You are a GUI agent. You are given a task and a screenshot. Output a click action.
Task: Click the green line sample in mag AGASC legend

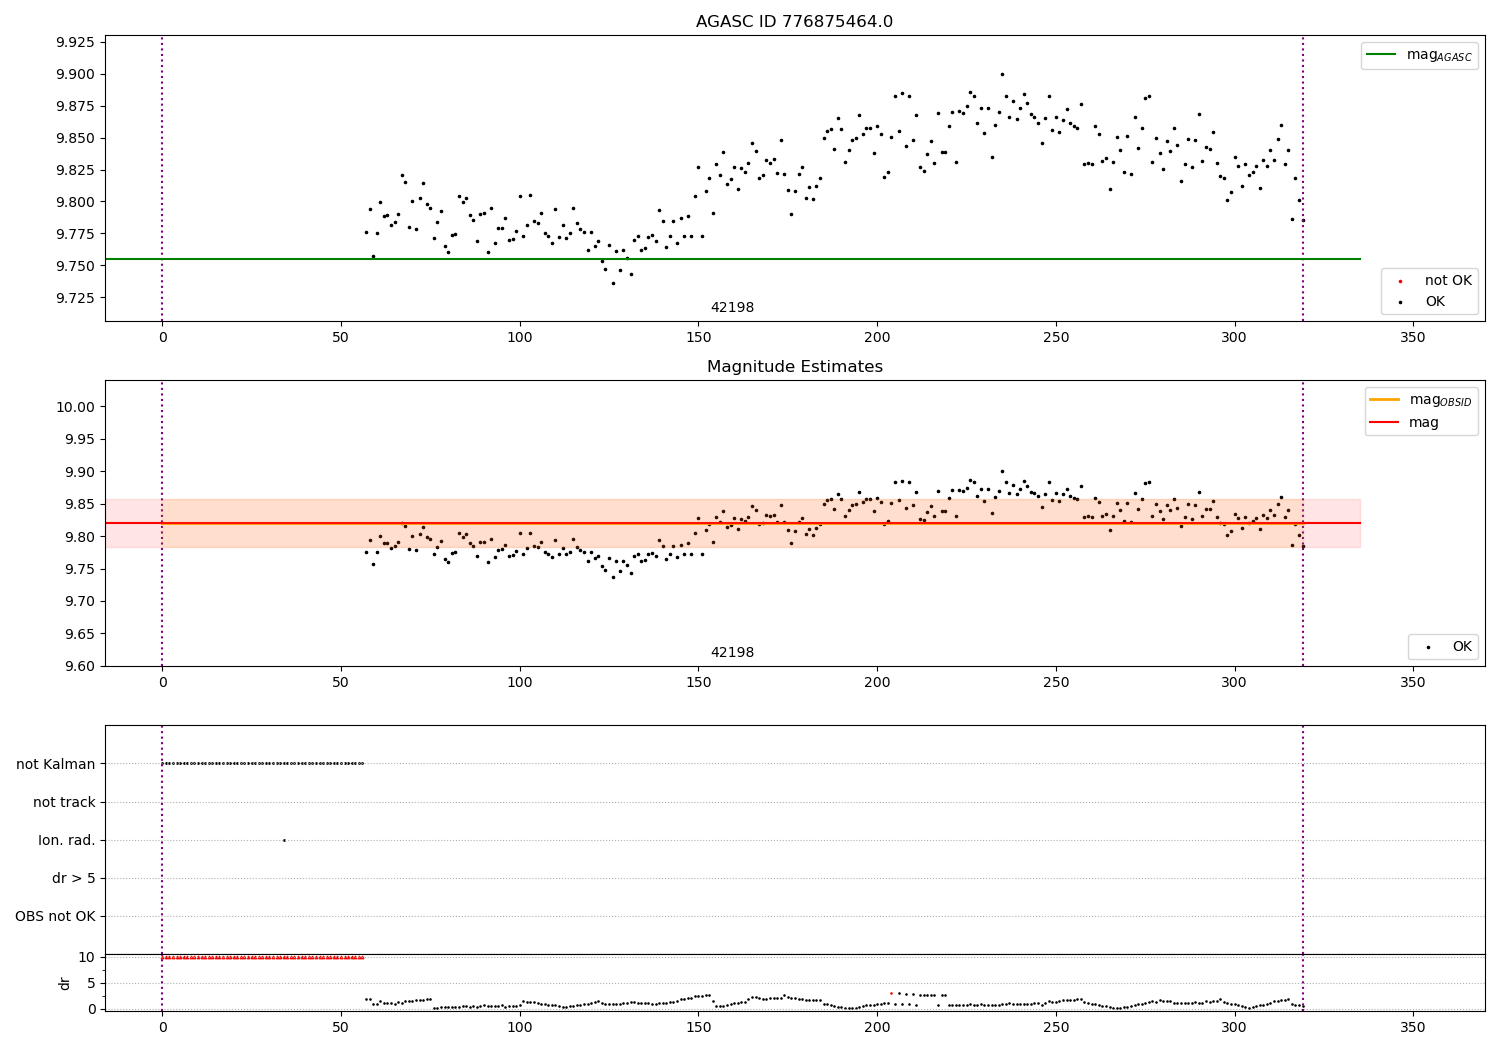click(x=1382, y=55)
